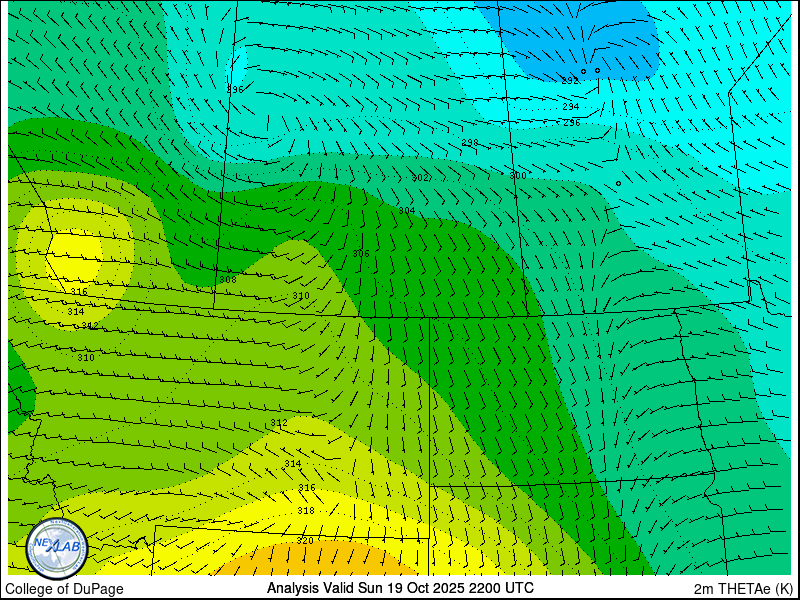This screenshot has width=800, height=600.
Task: Select the "Analysis Valid Sun 19 Oct 2025 2200 UTC" caption
Action: pyautogui.click(x=400, y=587)
